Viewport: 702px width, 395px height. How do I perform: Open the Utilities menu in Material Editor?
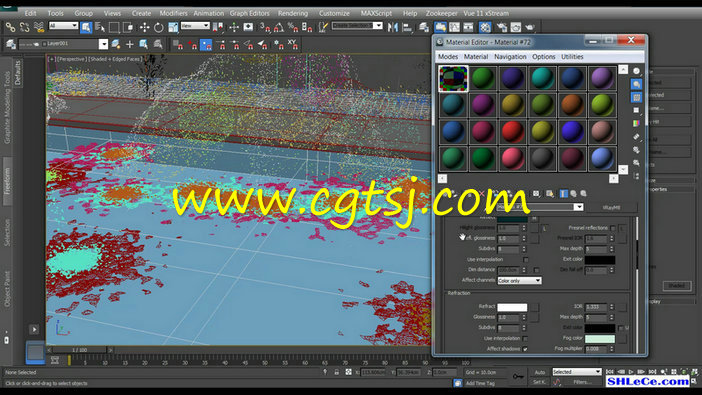coord(572,57)
